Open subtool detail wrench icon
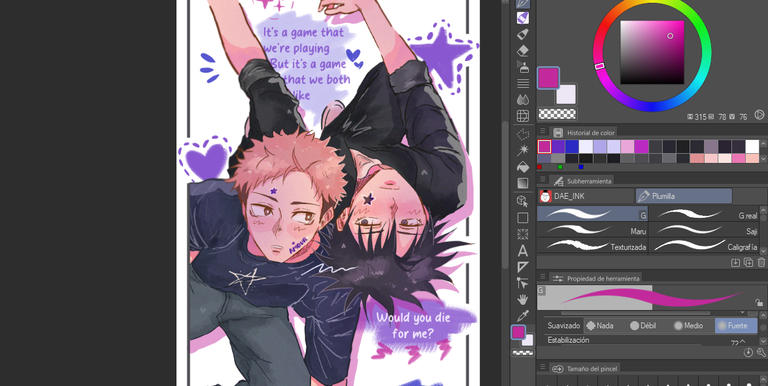This screenshot has width=768, height=386. pos(761,353)
